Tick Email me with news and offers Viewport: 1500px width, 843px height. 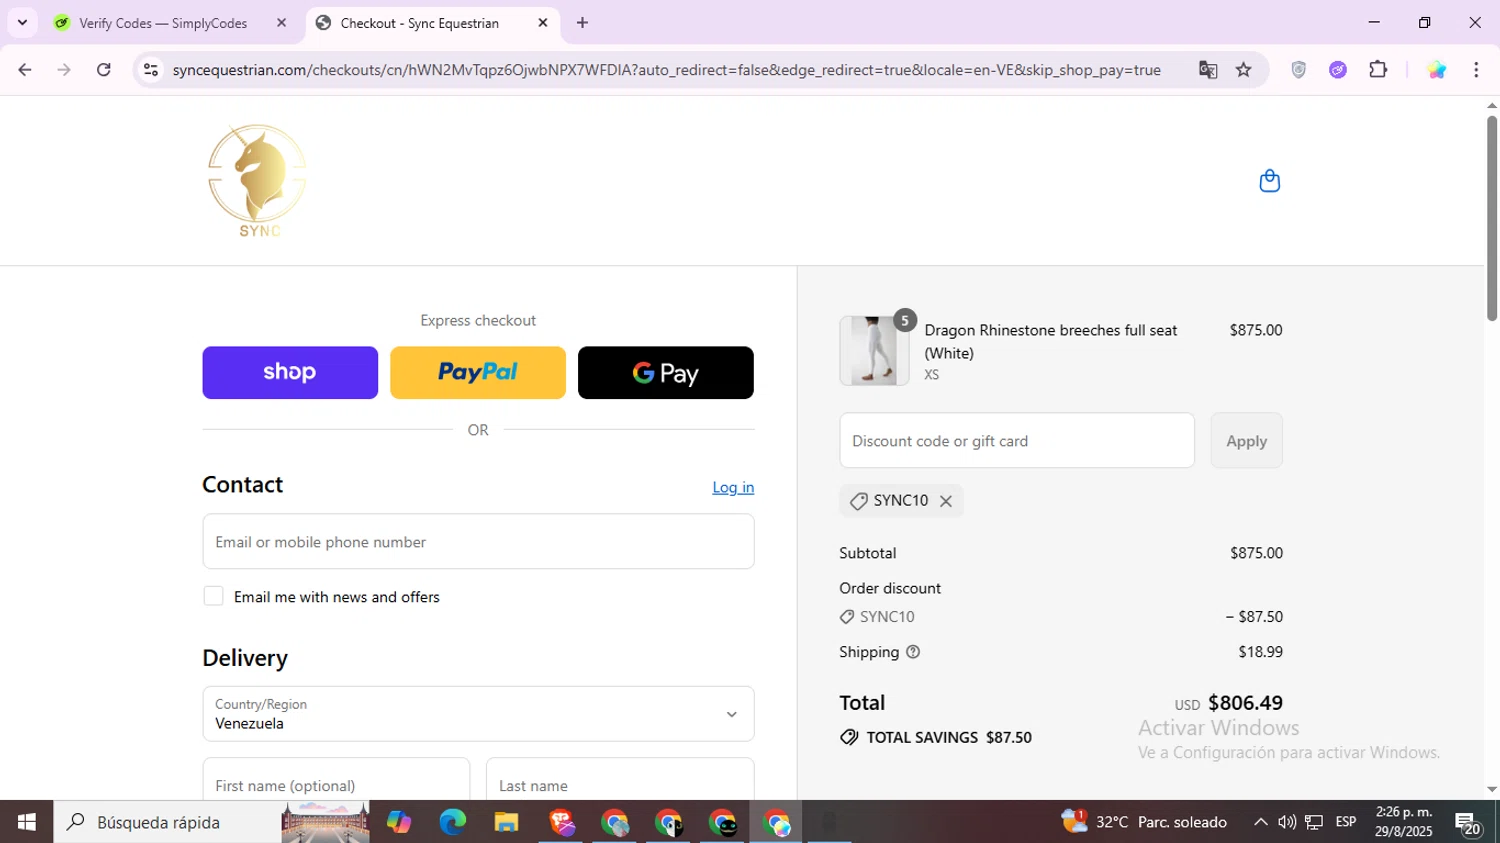click(213, 596)
